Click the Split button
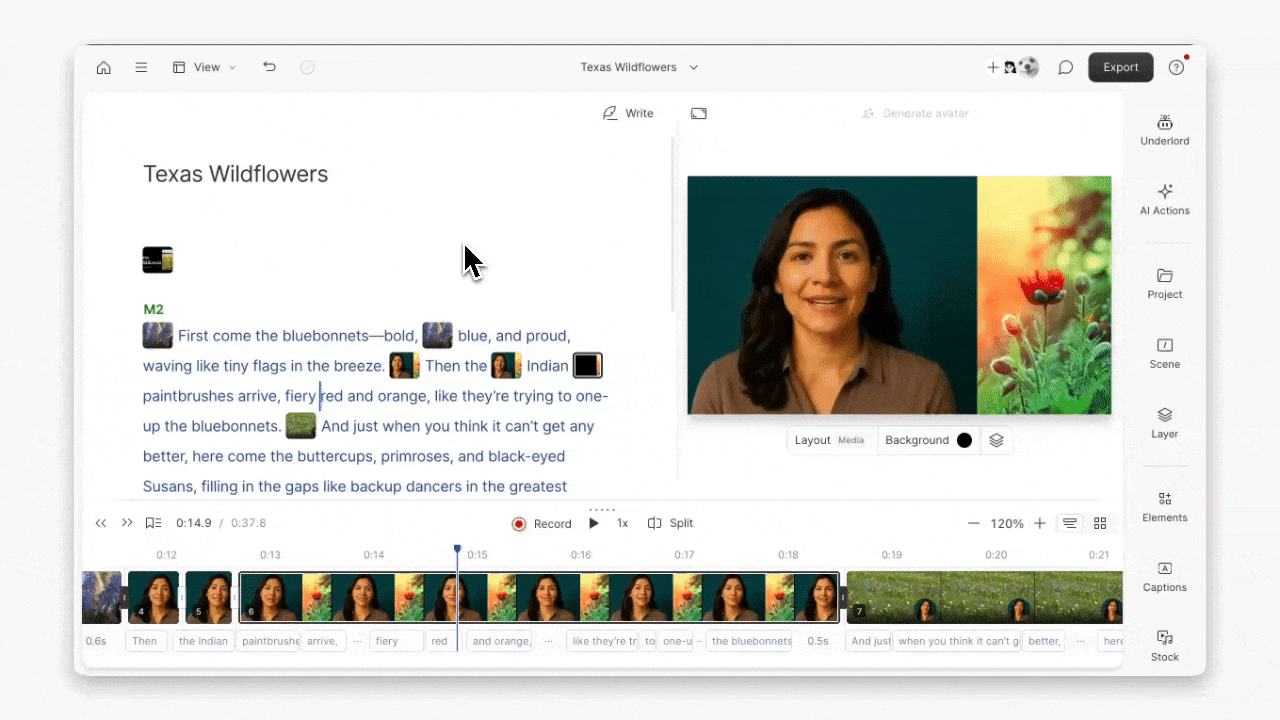Screen dimensions: 1280x720 [x=670, y=523]
